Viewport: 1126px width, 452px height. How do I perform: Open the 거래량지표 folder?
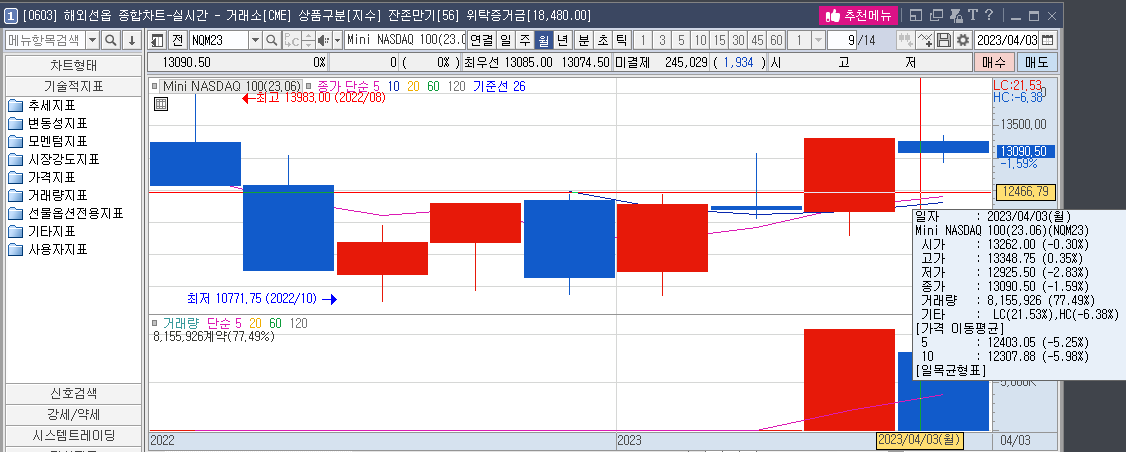pyautogui.click(x=48, y=195)
